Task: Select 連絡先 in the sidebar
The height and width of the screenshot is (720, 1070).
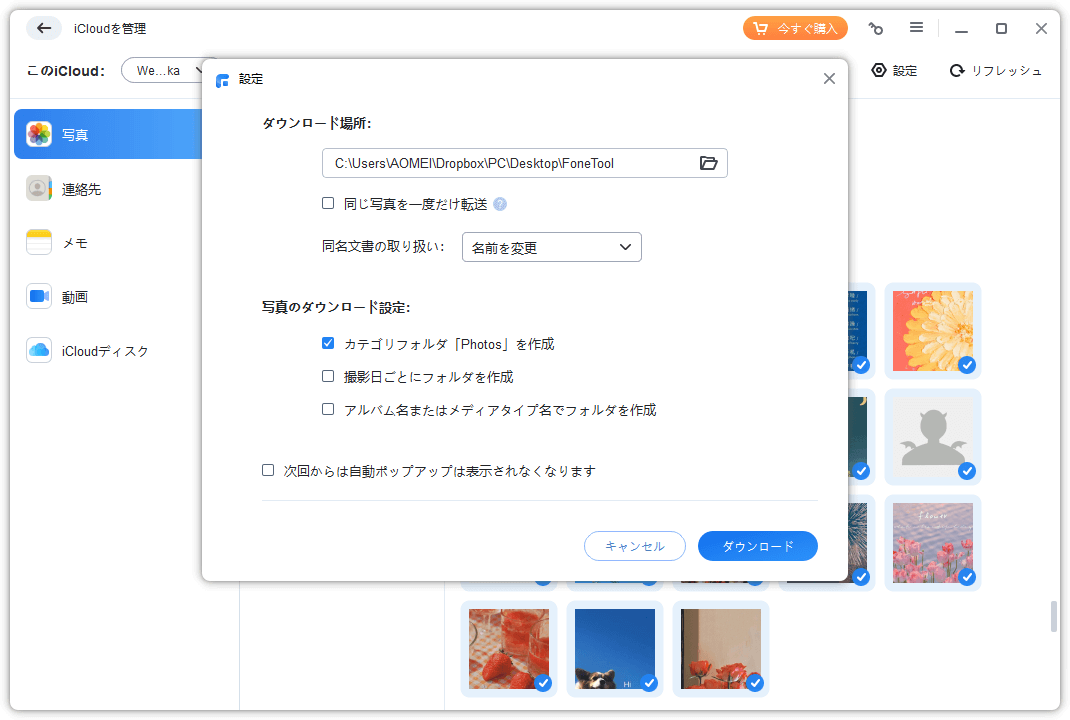Action: (80, 188)
